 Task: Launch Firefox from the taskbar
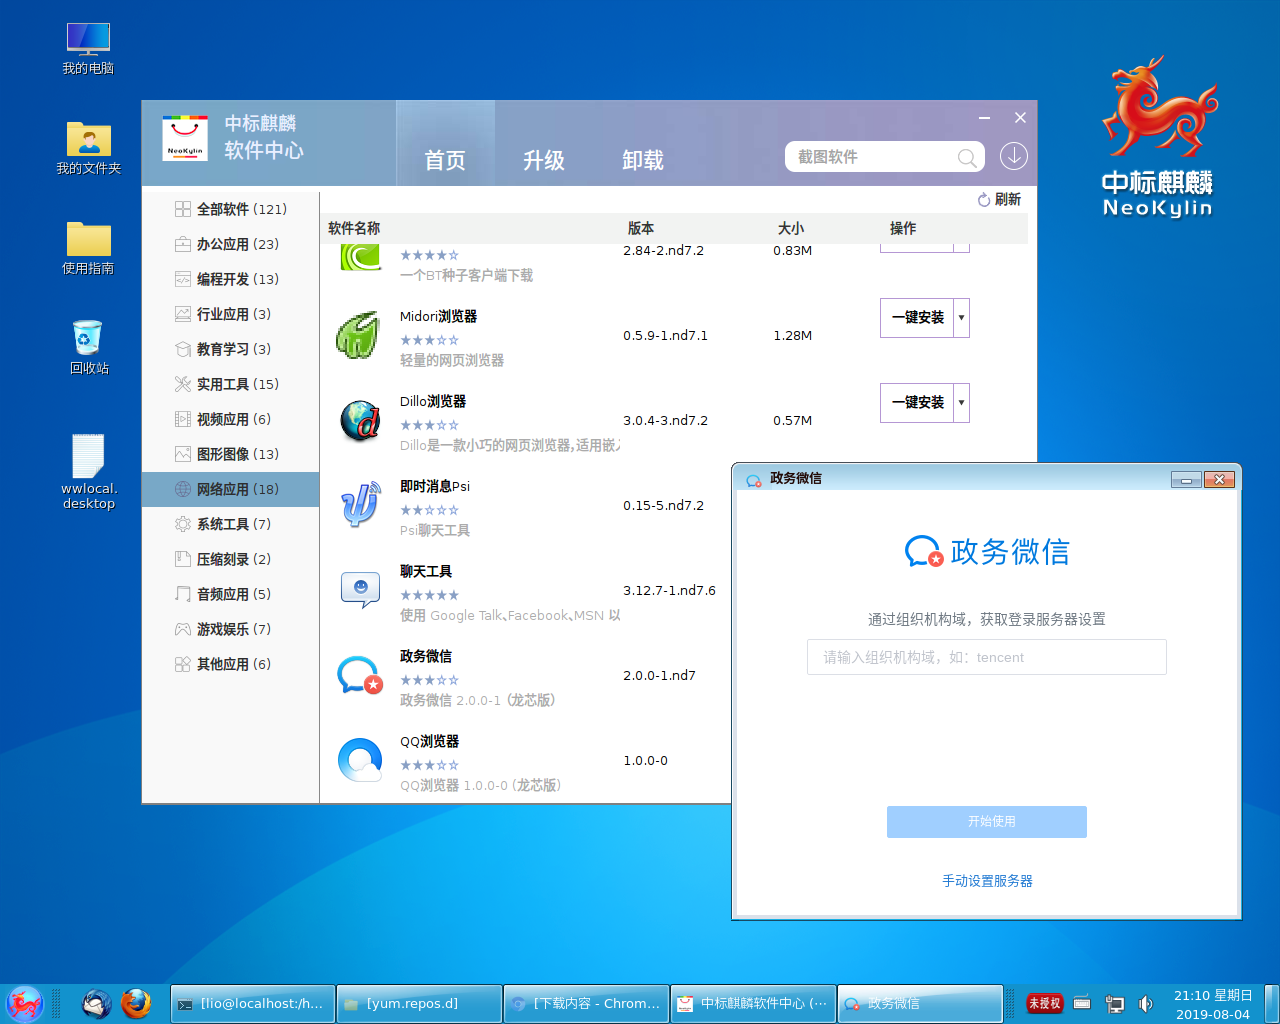(x=136, y=1003)
